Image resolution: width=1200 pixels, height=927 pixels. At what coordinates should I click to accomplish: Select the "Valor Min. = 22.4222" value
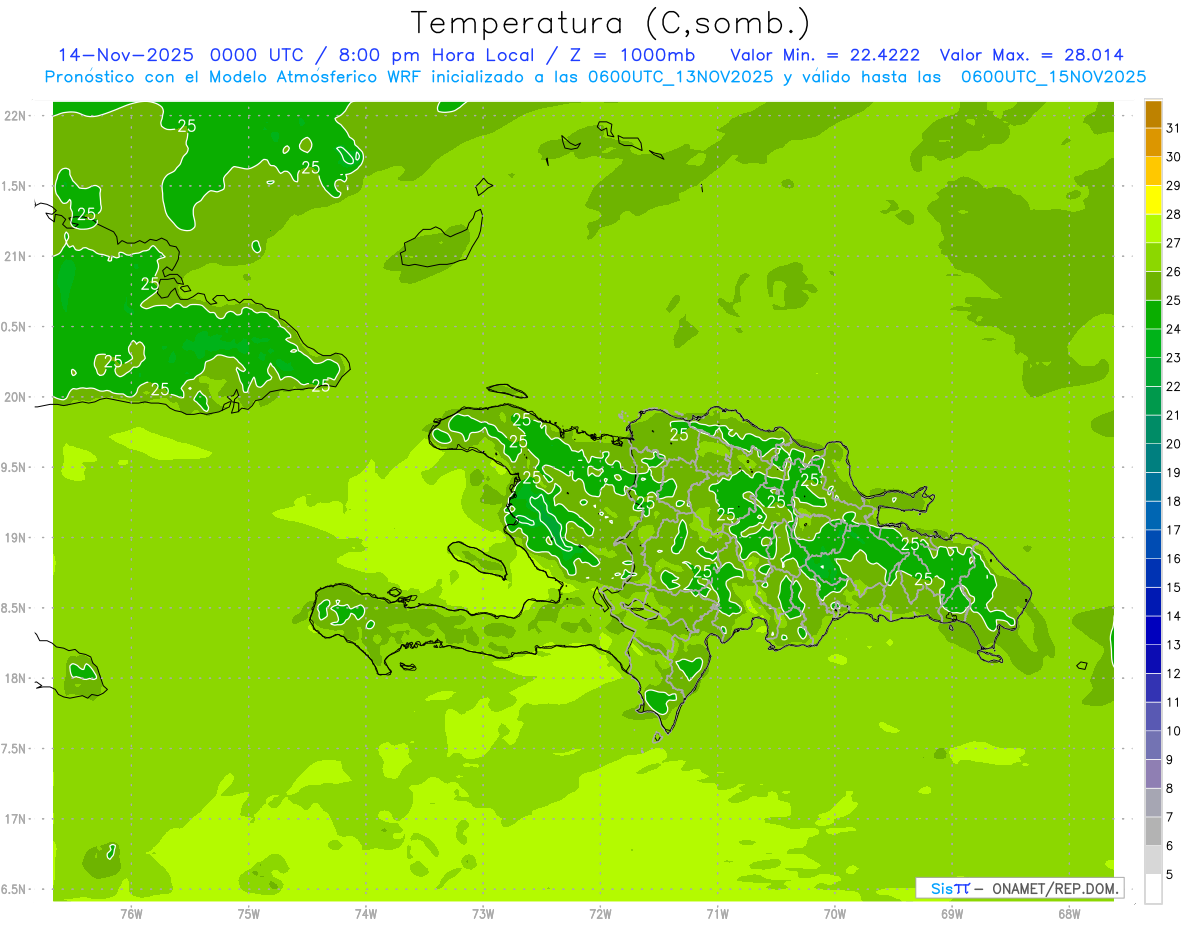click(825, 55)
